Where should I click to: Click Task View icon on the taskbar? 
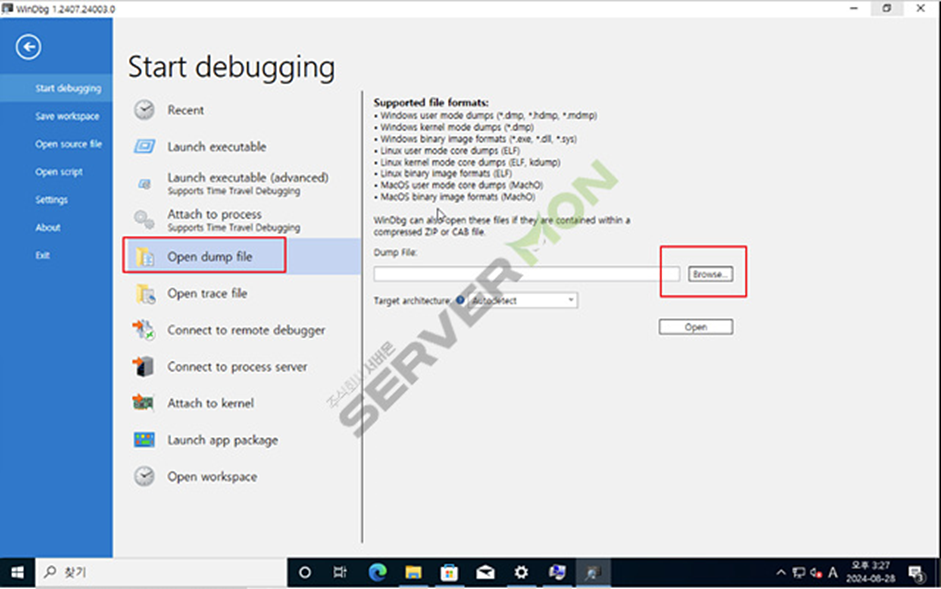click(x=340, y=573)
